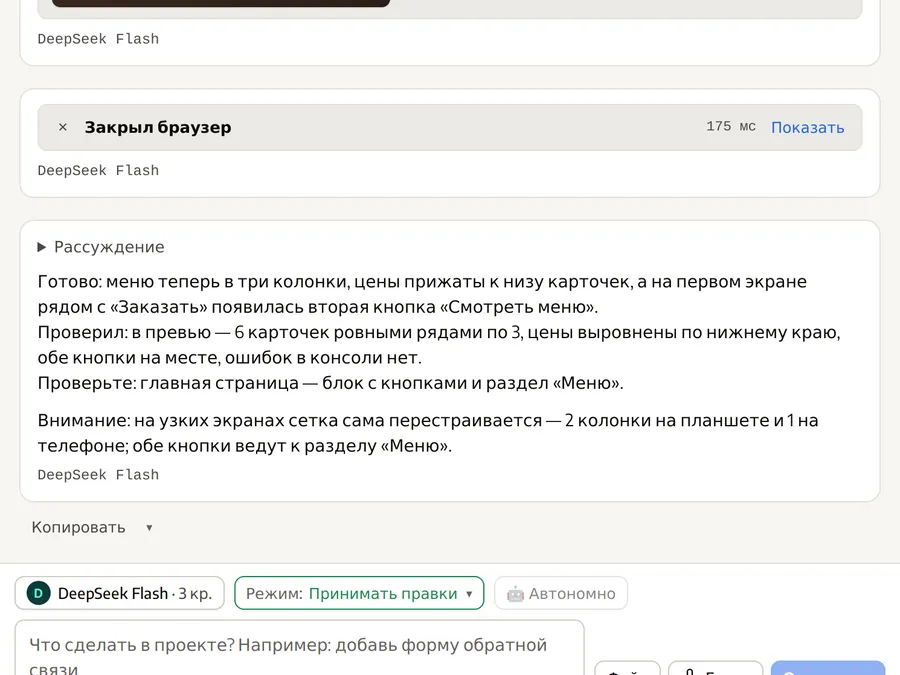Open the dropdown arrow next to 'Копировать'
Viewport: 900px width, 675px height.
click(149, 527)
